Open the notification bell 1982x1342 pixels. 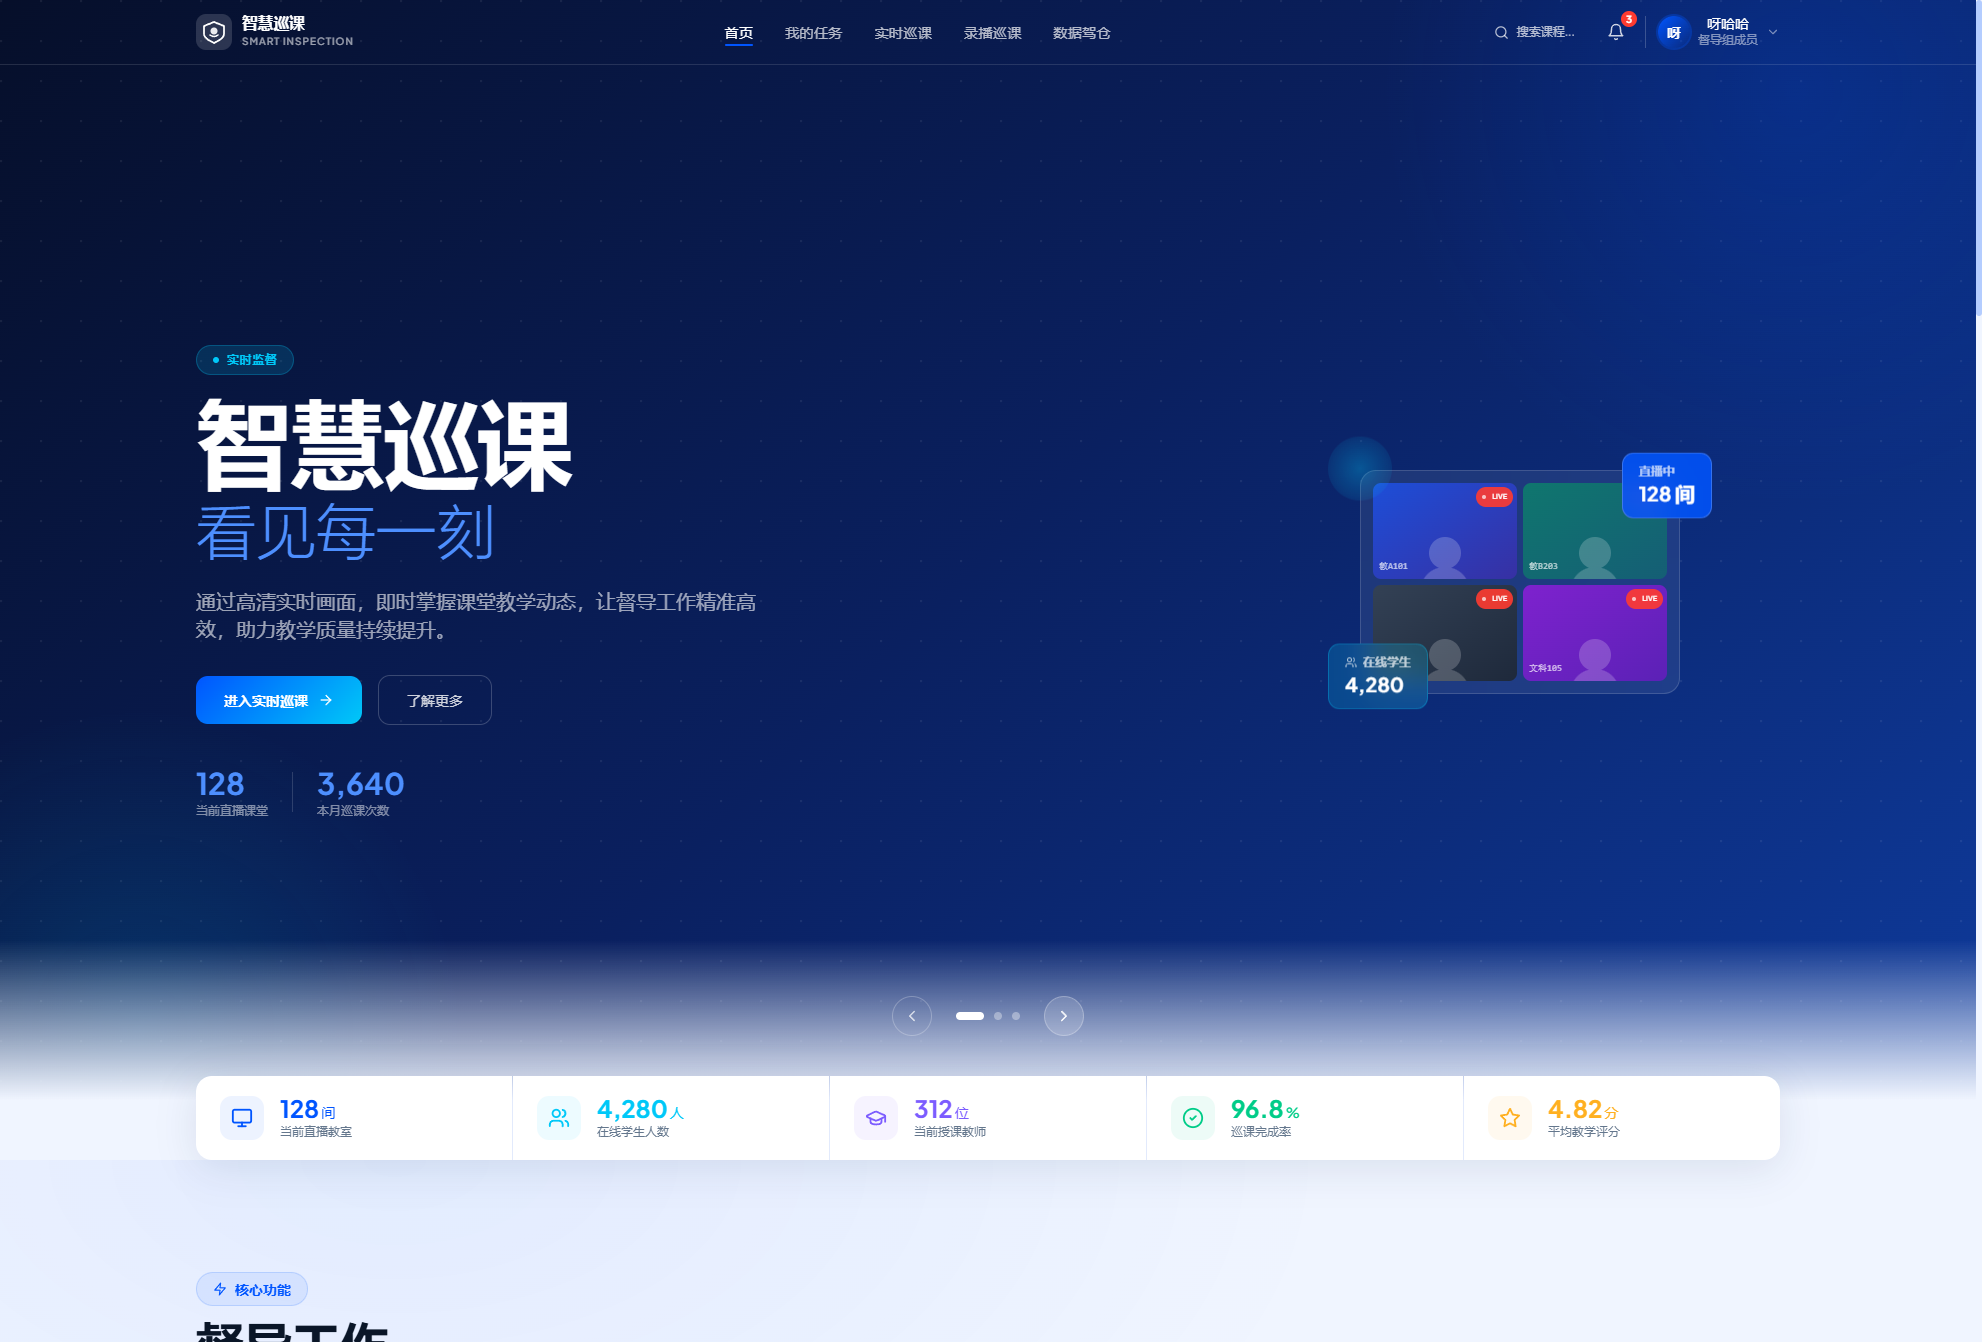point(1615,32)
